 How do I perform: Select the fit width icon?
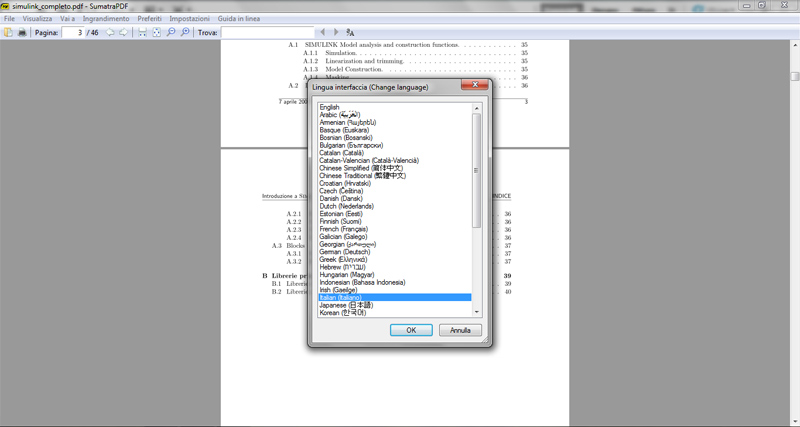coord(142,32)
